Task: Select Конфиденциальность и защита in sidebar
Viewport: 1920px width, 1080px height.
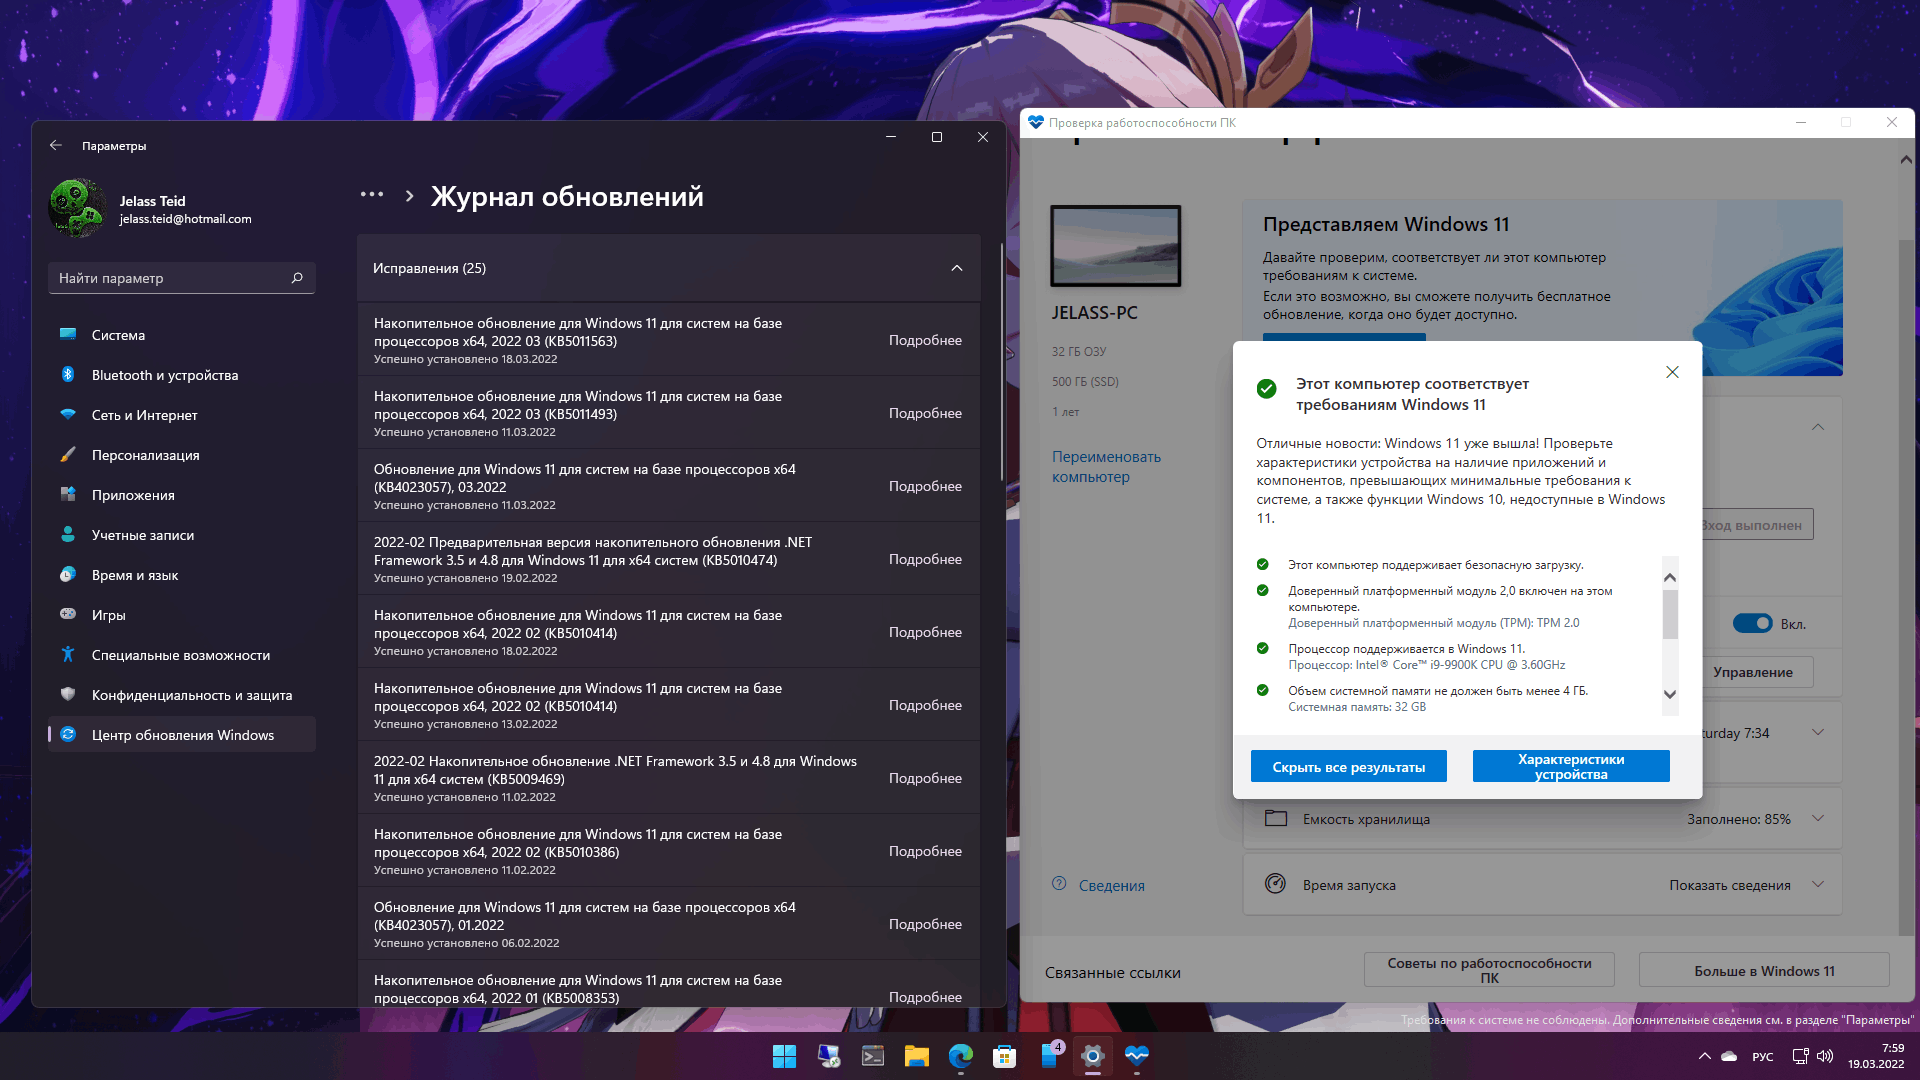Action: [x=182, y=695]
